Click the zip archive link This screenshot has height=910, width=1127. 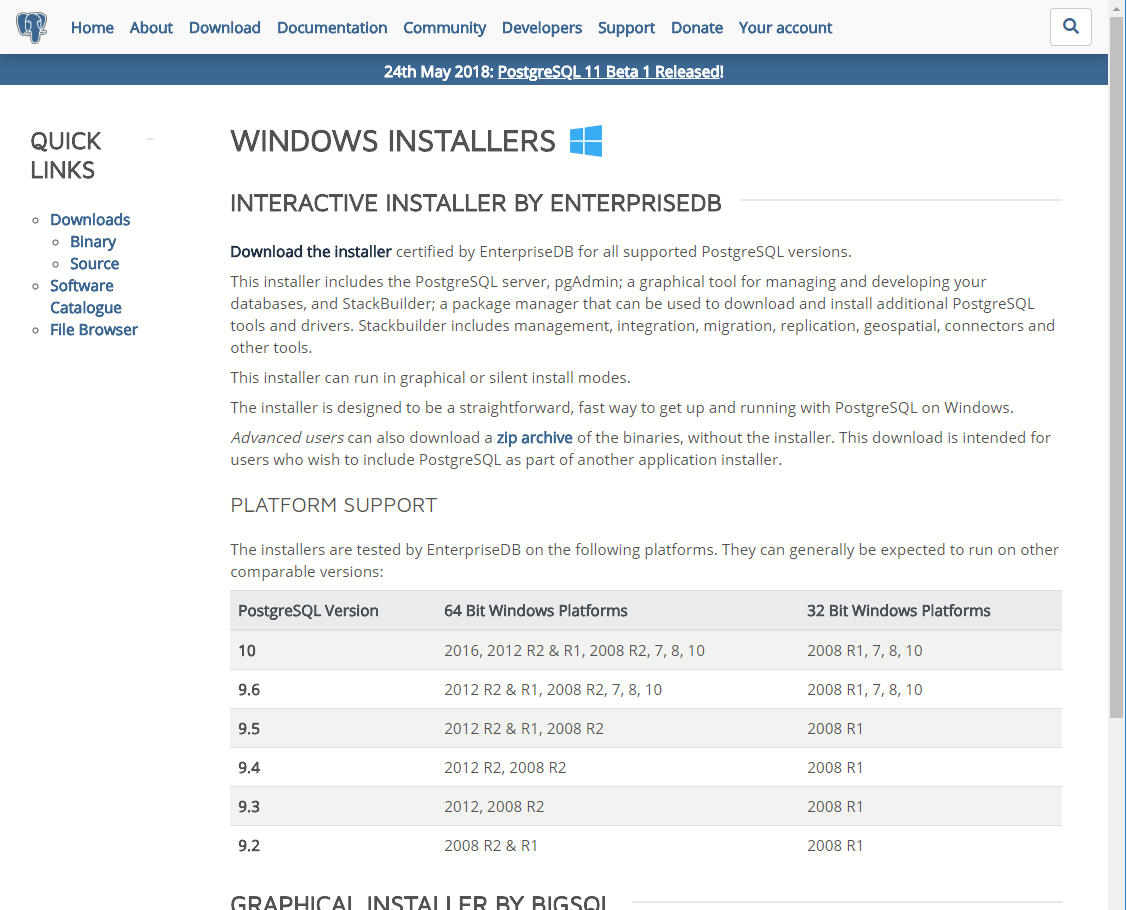(x=534, y=438)
